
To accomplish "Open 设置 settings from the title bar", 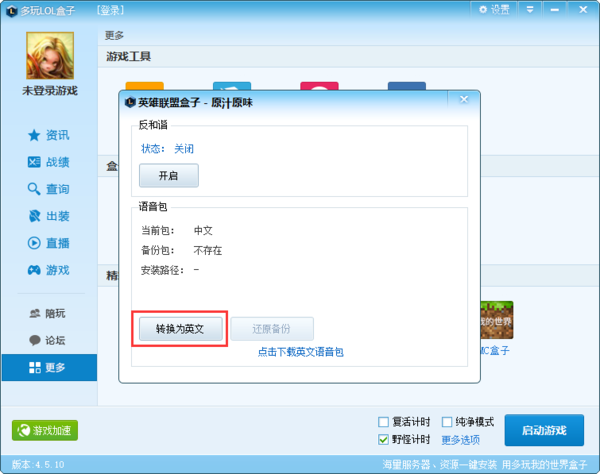I will (x=494, y=10).
